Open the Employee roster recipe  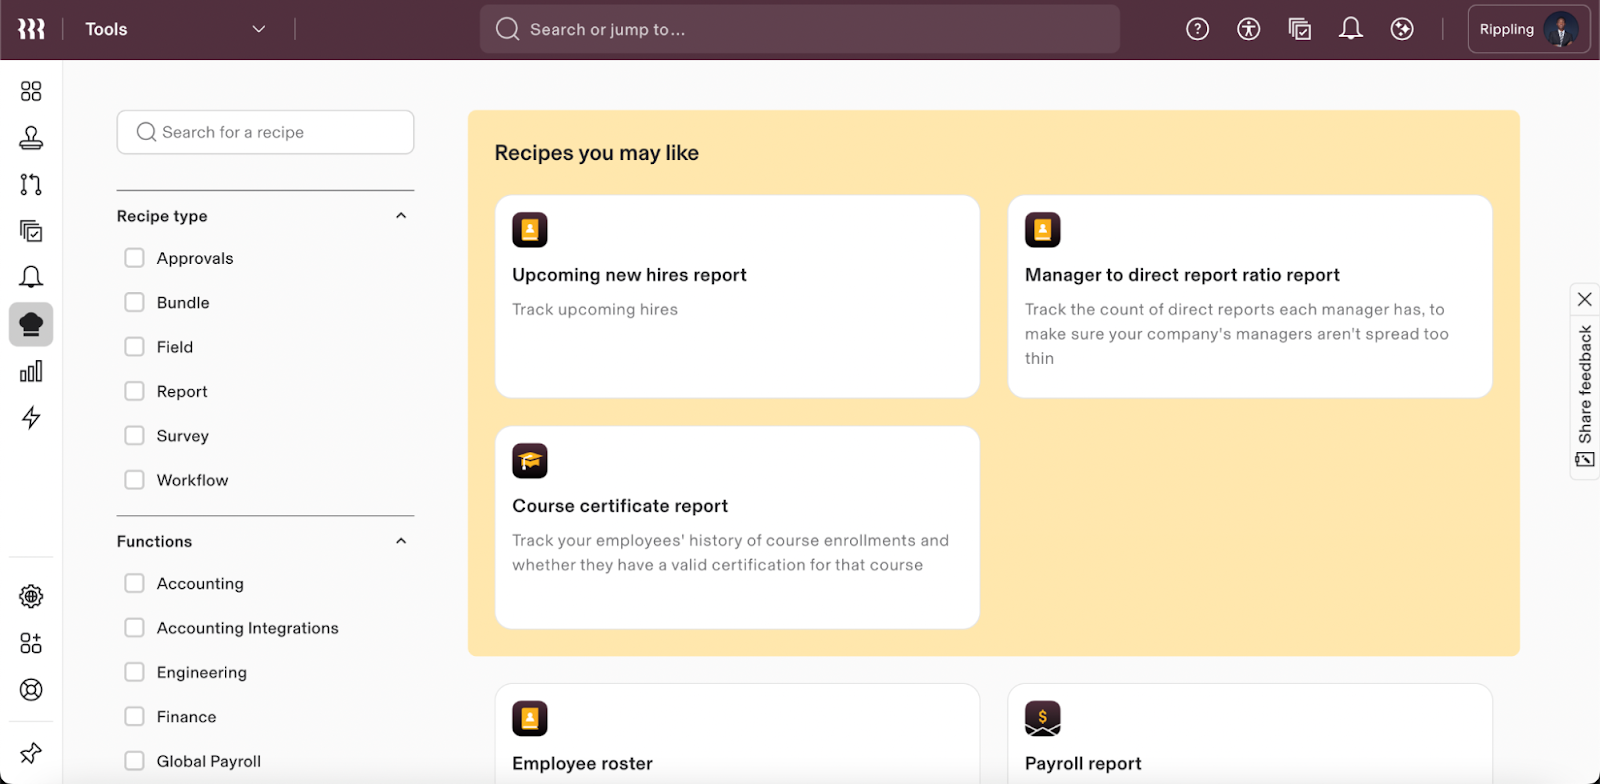pos(737,734)
